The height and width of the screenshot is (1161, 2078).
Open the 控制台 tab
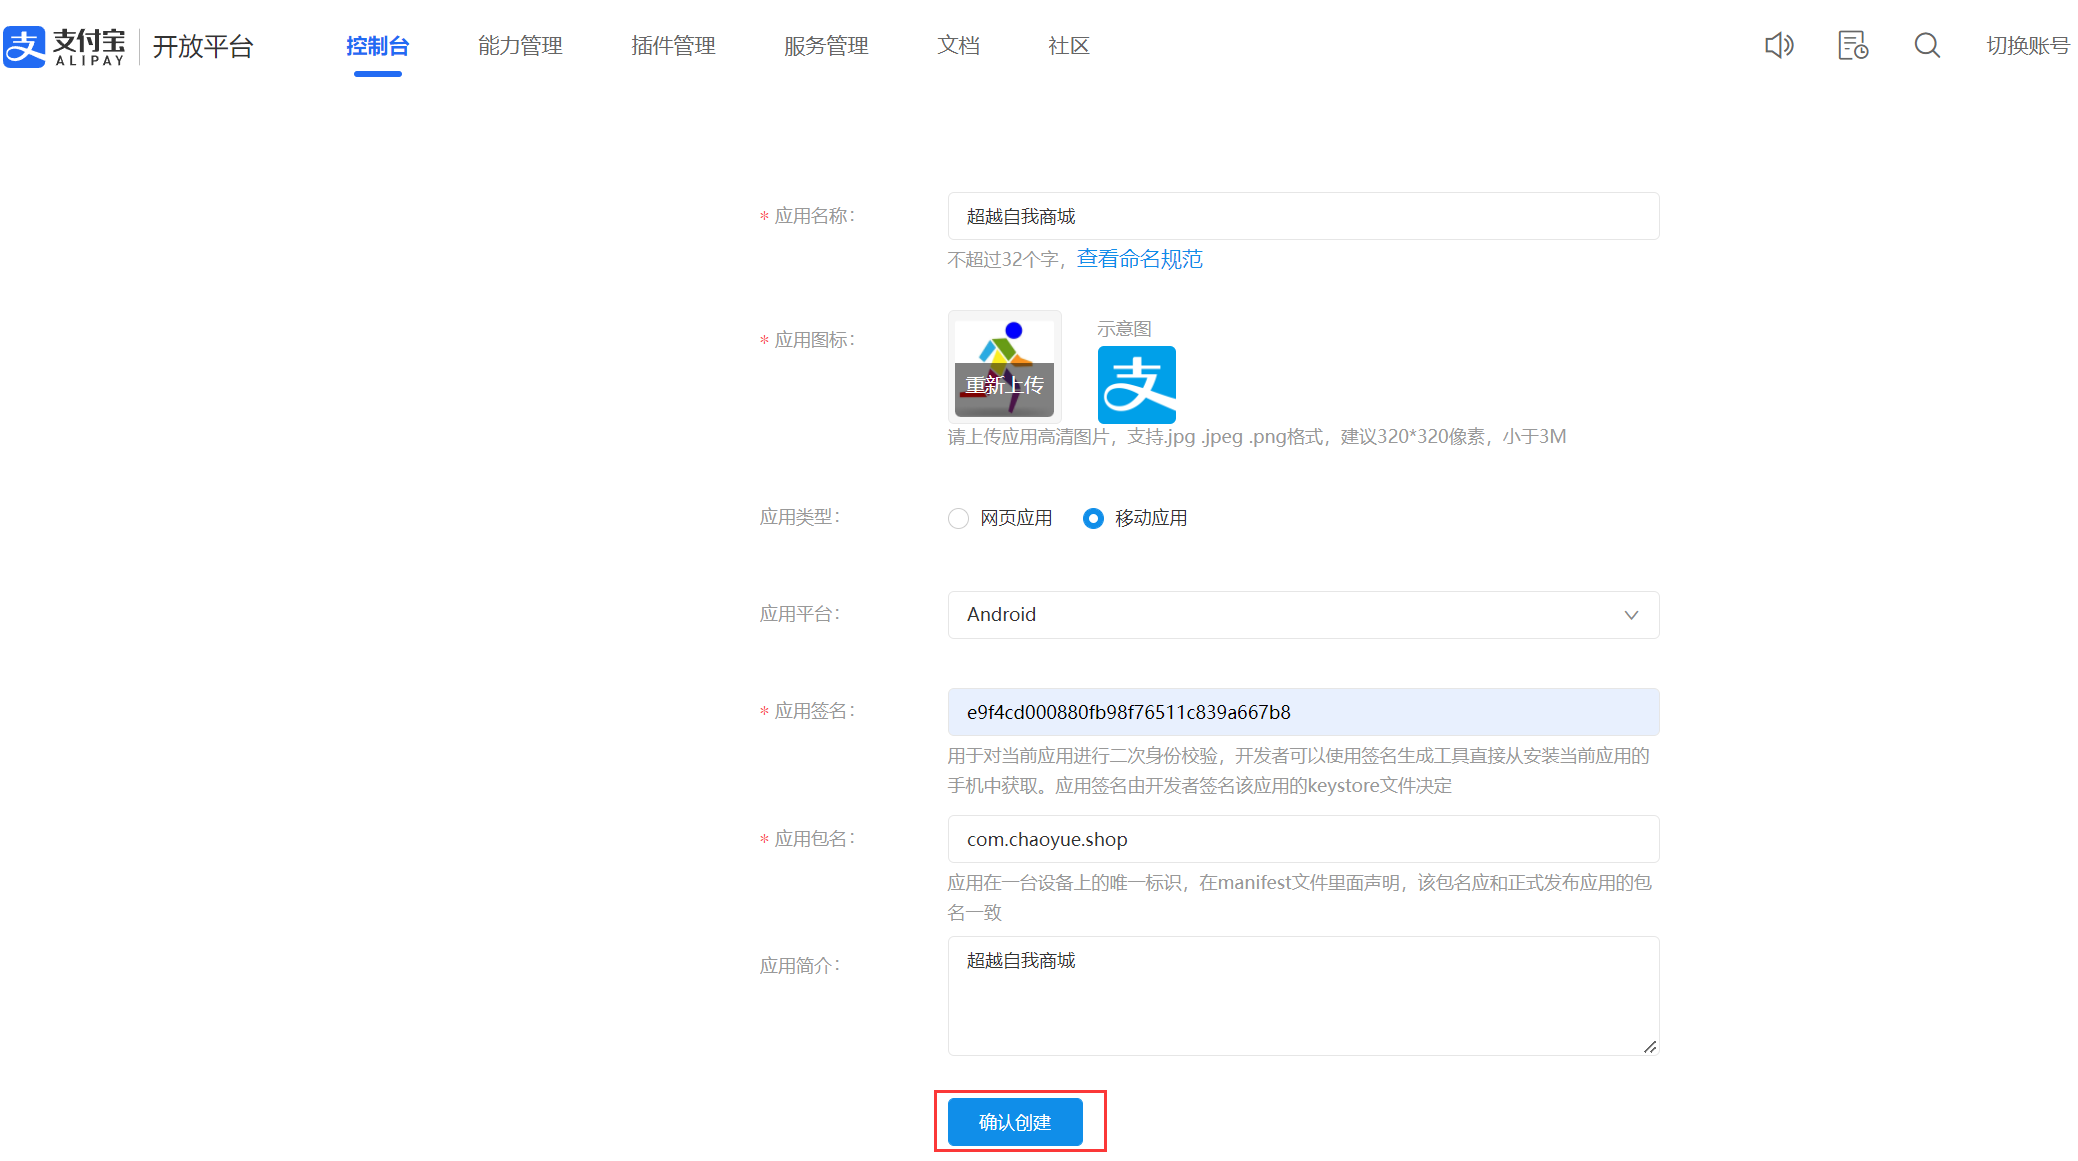pyautogui.click(x=377, y=46)
